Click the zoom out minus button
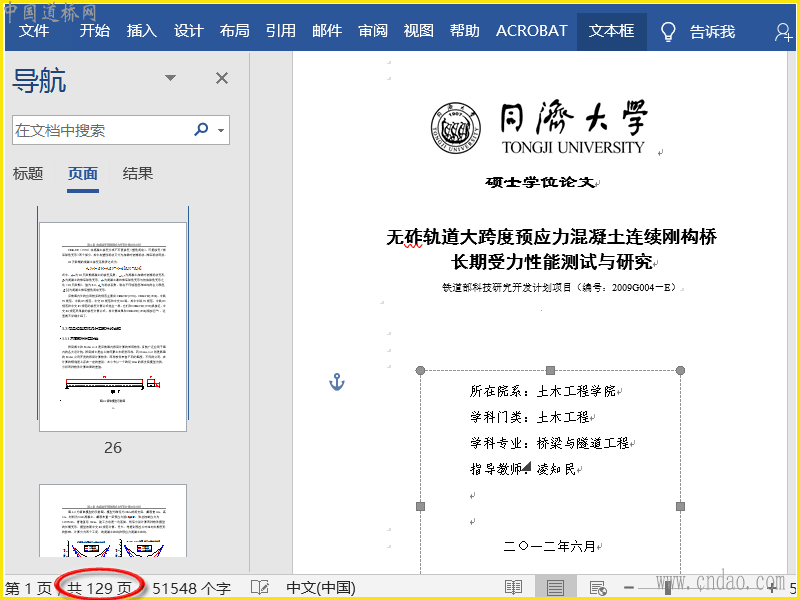This screenshot has width=800, height=600. pos(629,588)
